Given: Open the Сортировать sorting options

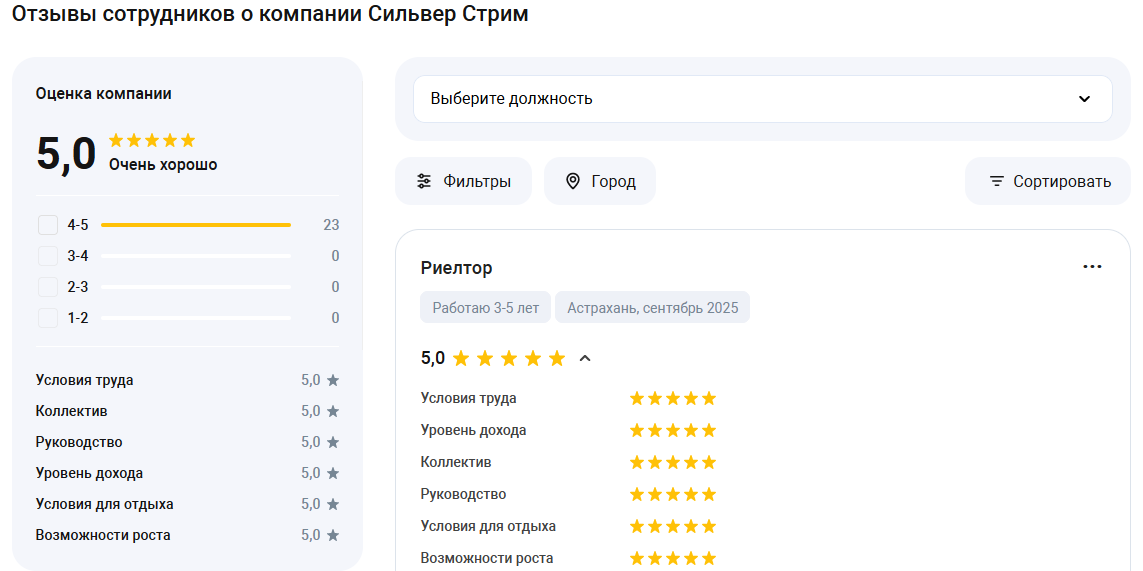Looking at the screenshot, I should (1048, 181).
